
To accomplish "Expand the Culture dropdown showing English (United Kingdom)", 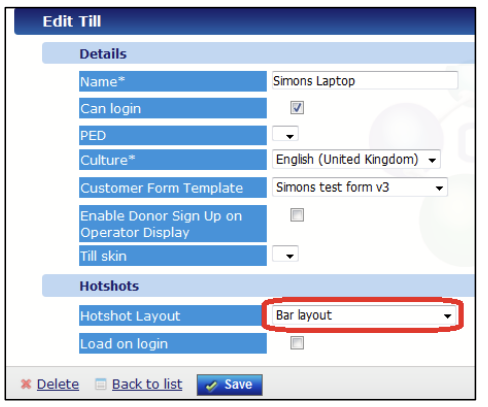I will (356, 159).
